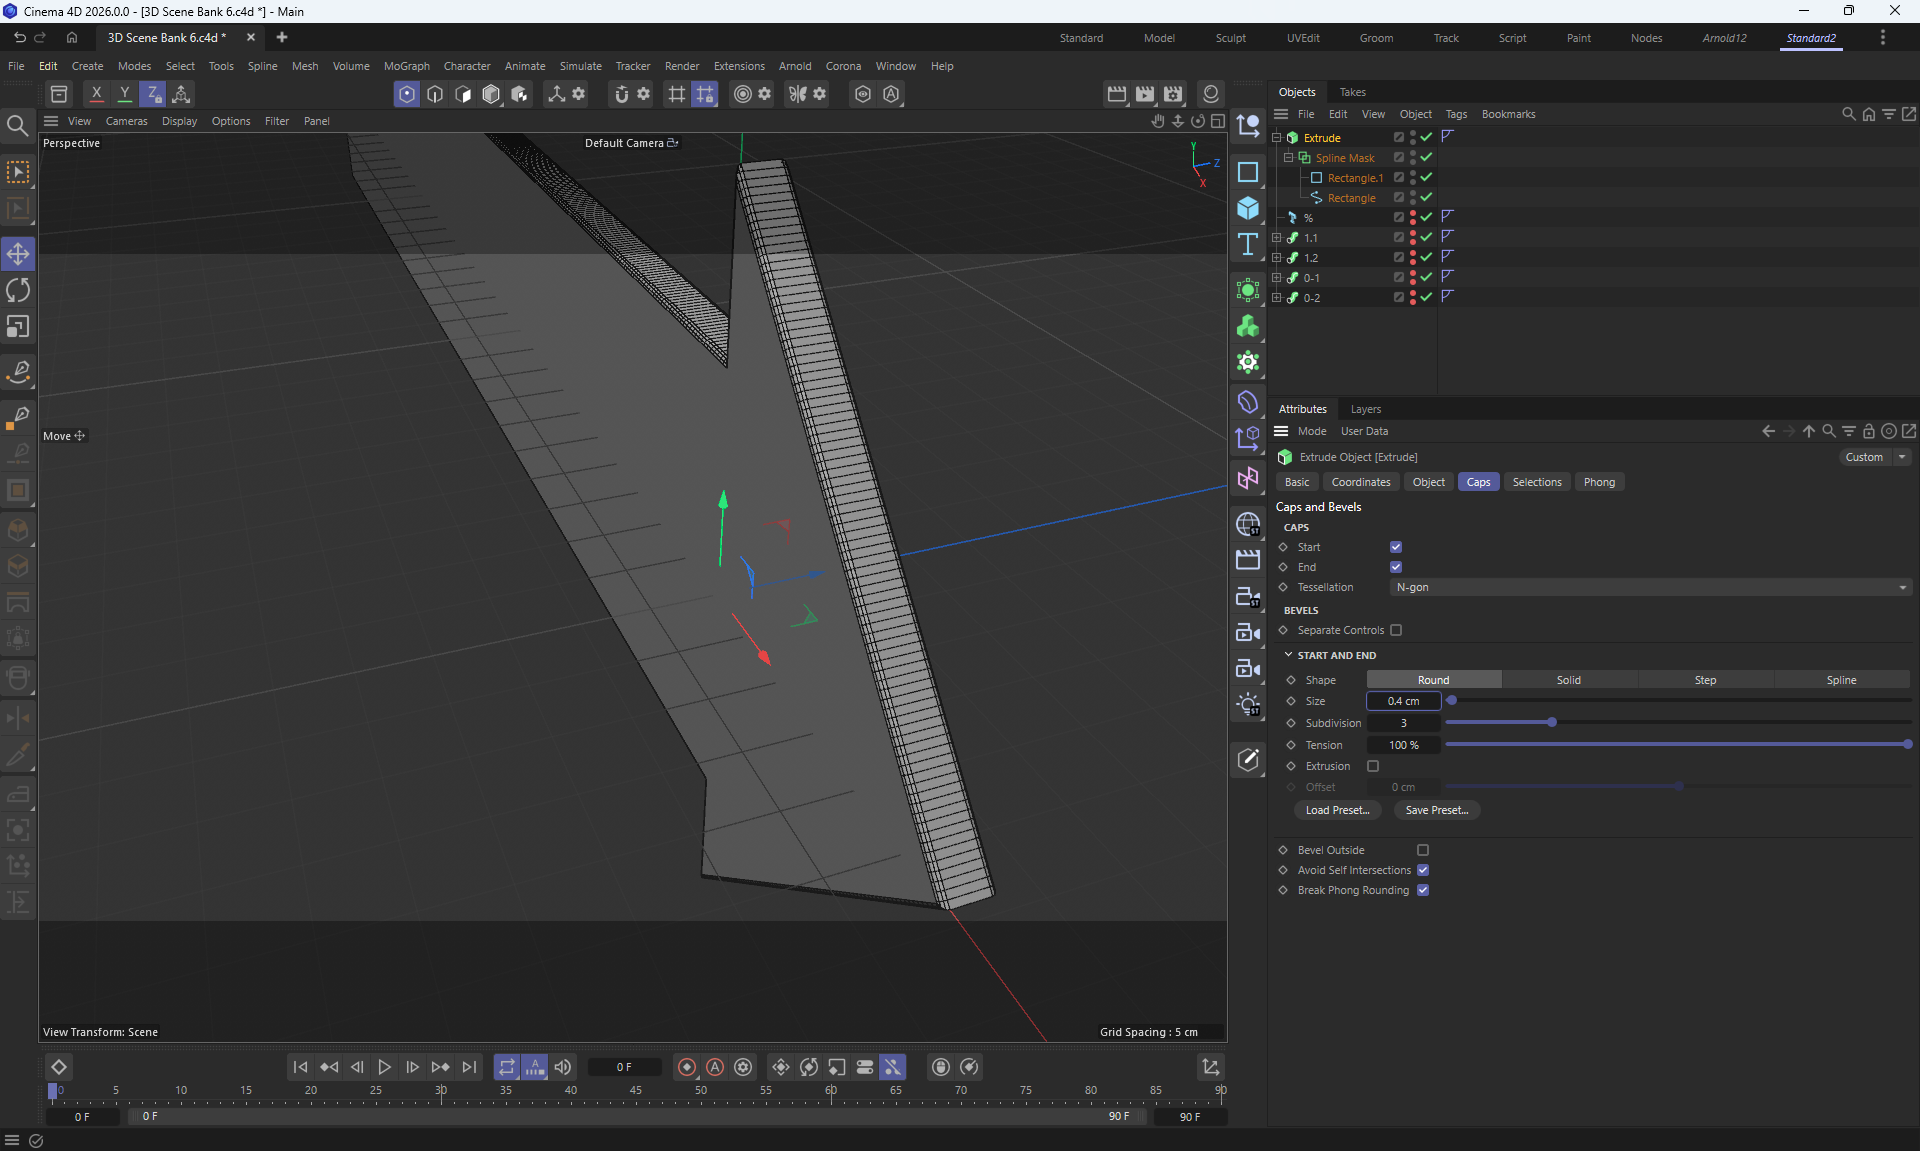Open the MoGraph menu
The width and height of the screenshot is (1920, 1151).
click(406, 66)
